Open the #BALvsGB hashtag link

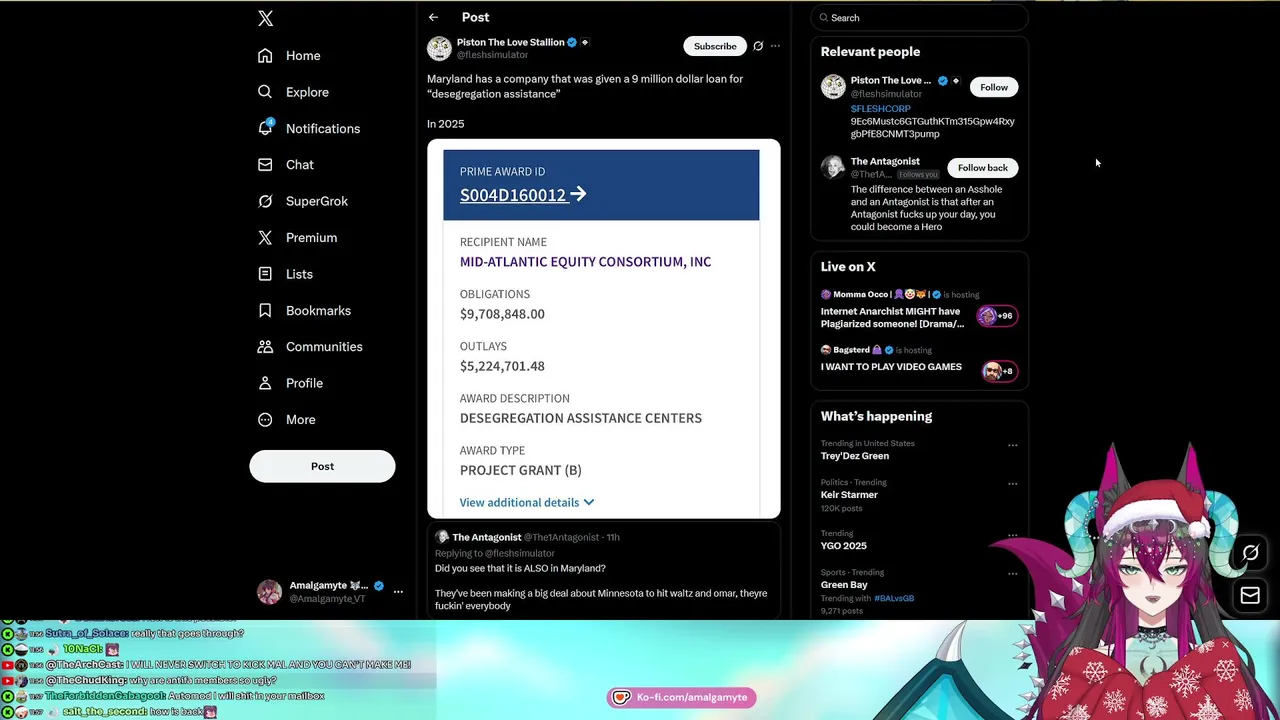[x=894, y=598]
